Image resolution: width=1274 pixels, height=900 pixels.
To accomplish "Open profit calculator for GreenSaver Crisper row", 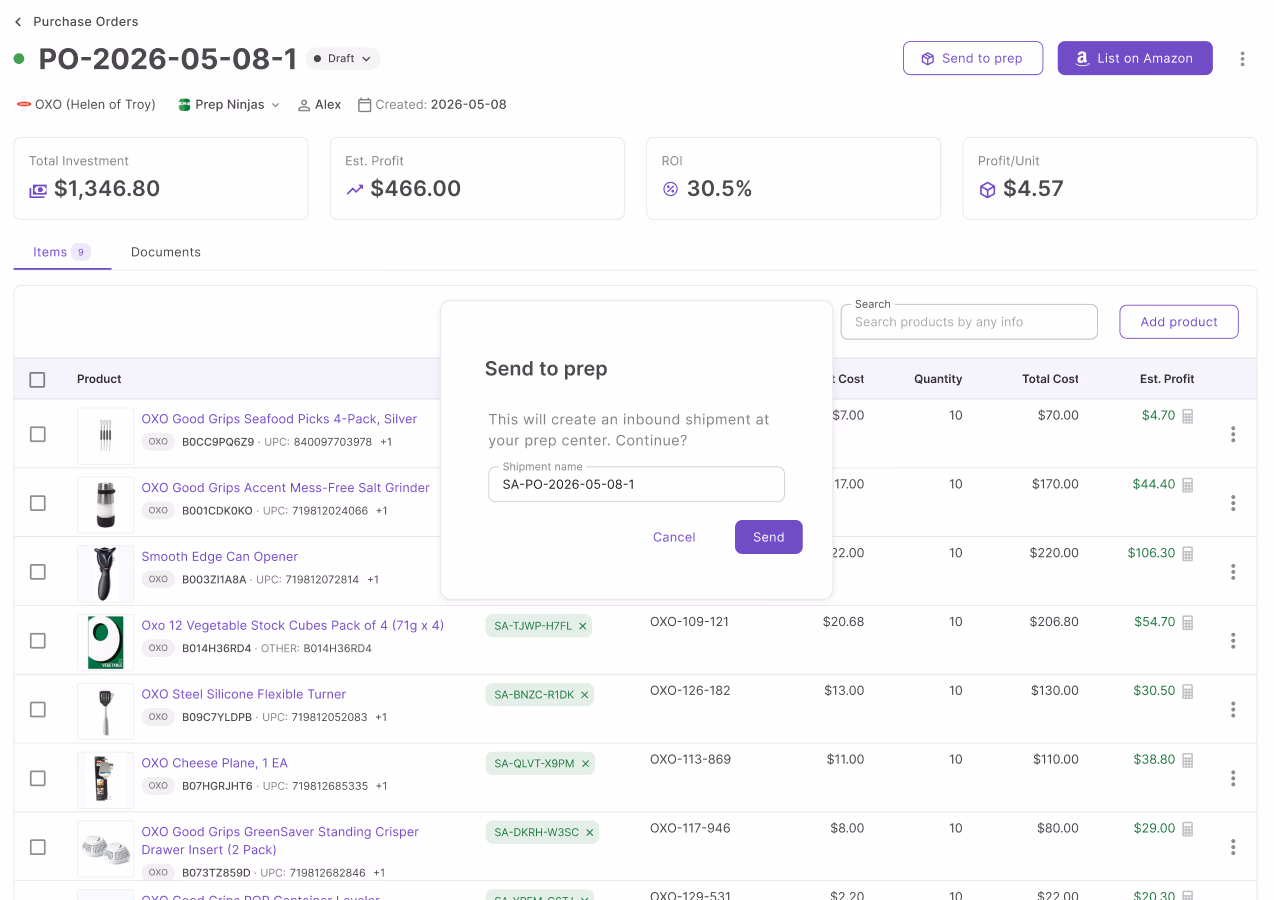I will (x=1188, y=830).
